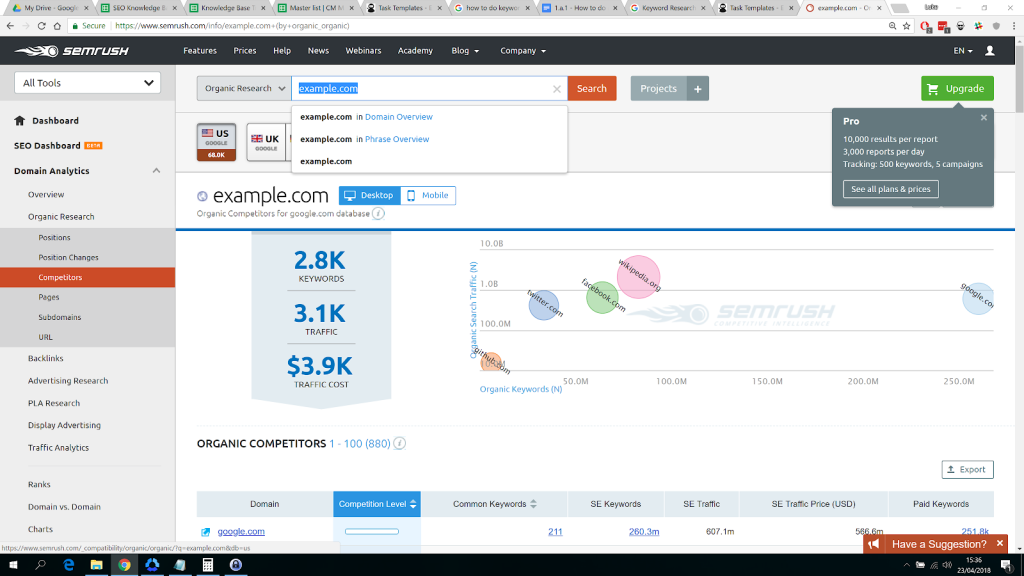
Task: Collapse the Domain Analytics section
Action: tap(156, 171)
